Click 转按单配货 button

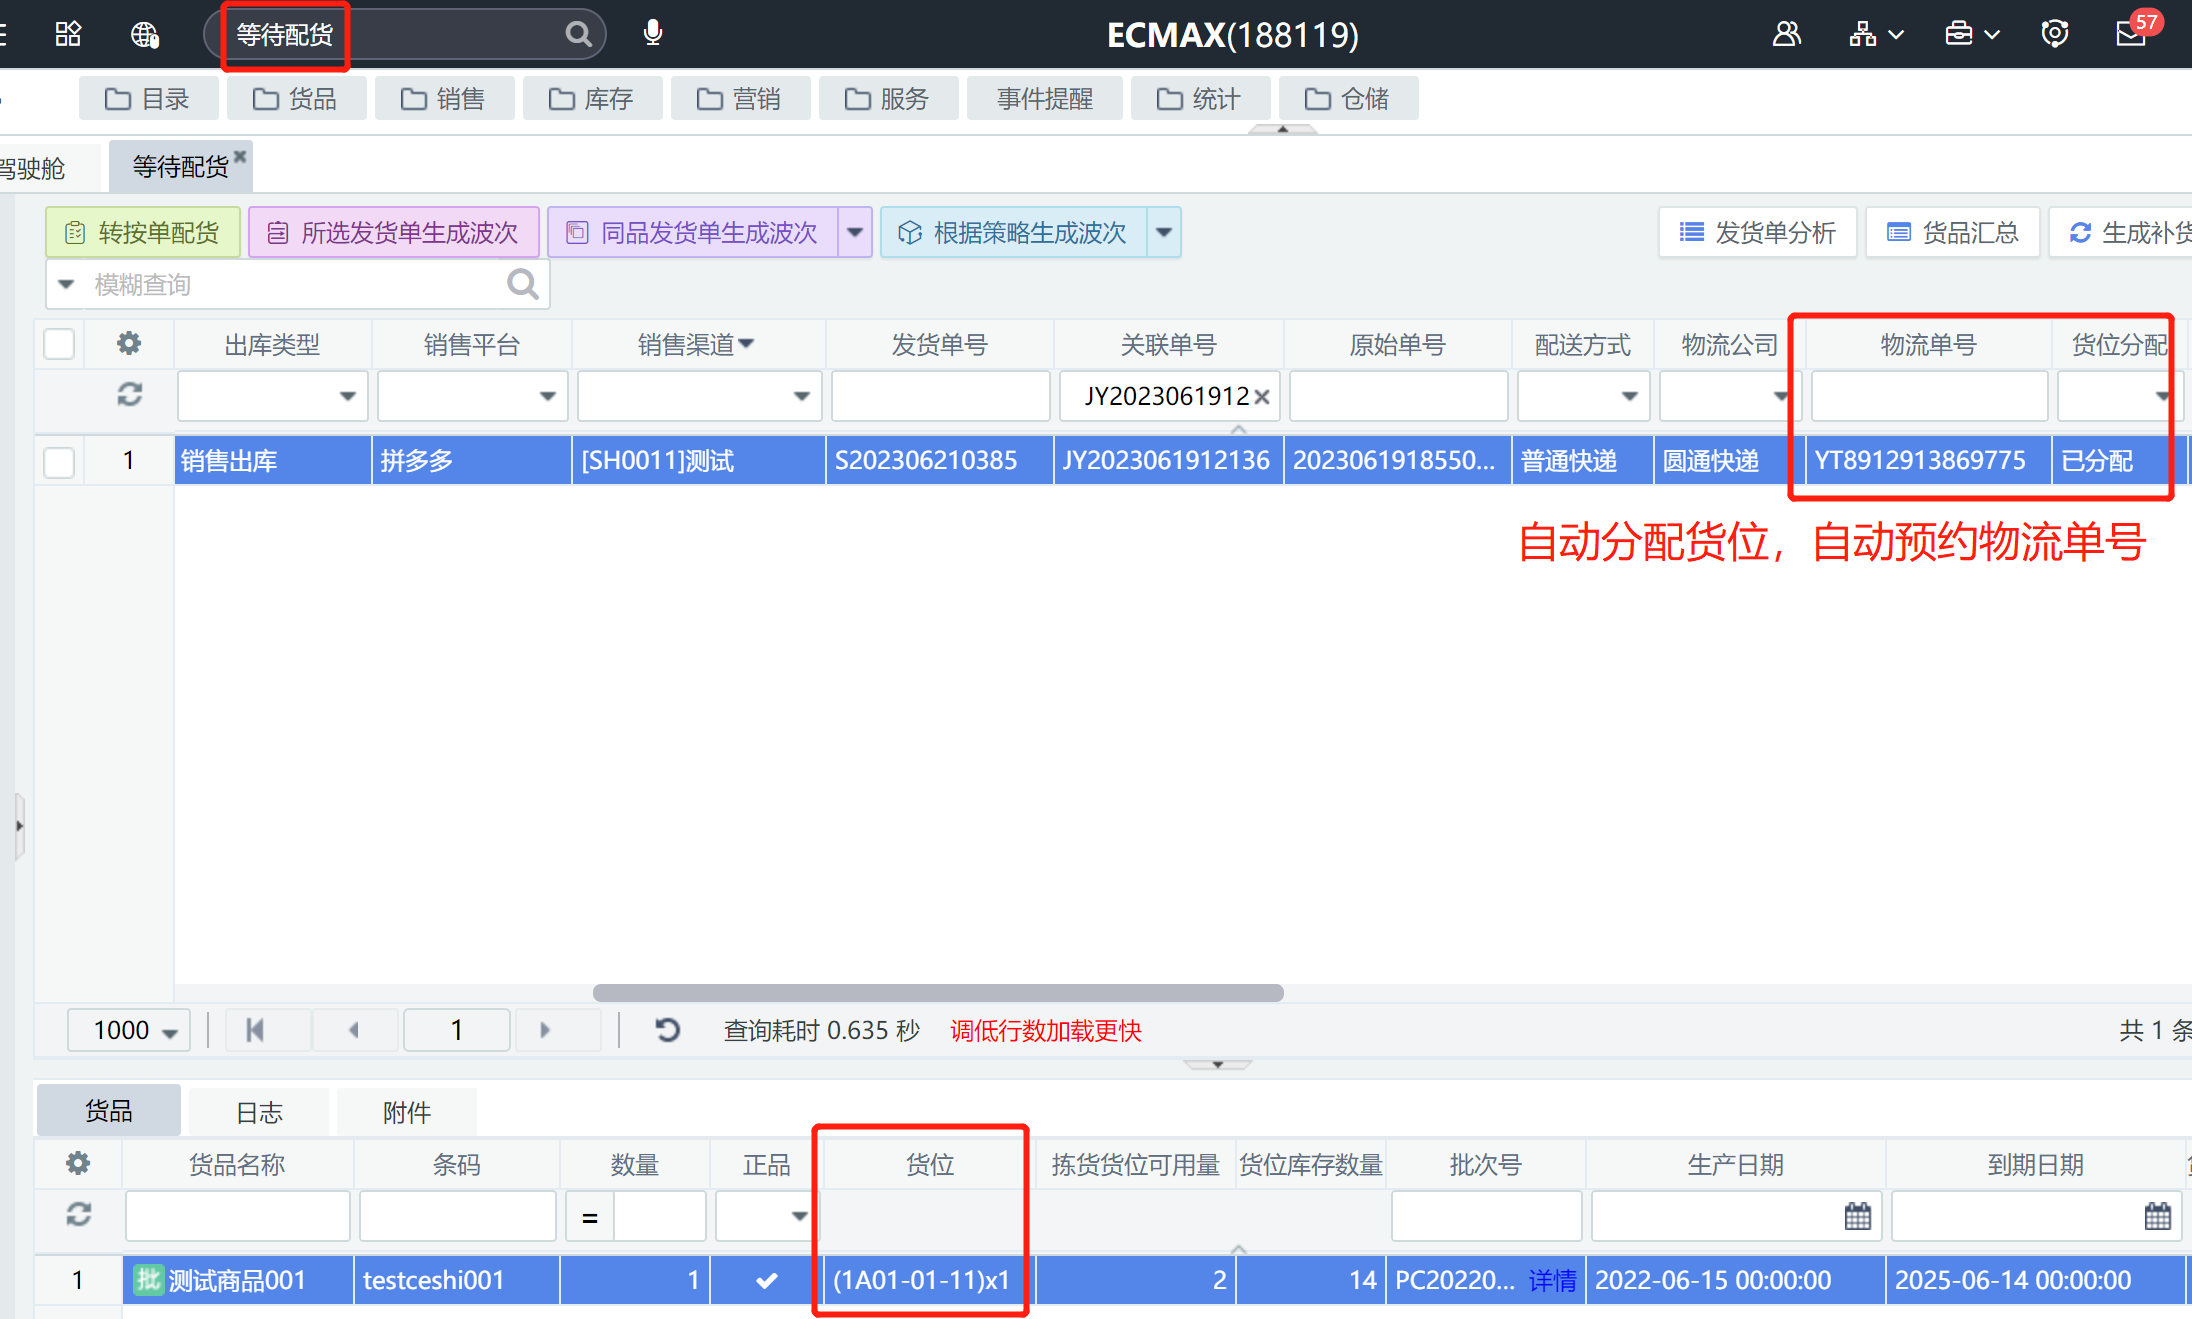(x=143, y=232)
